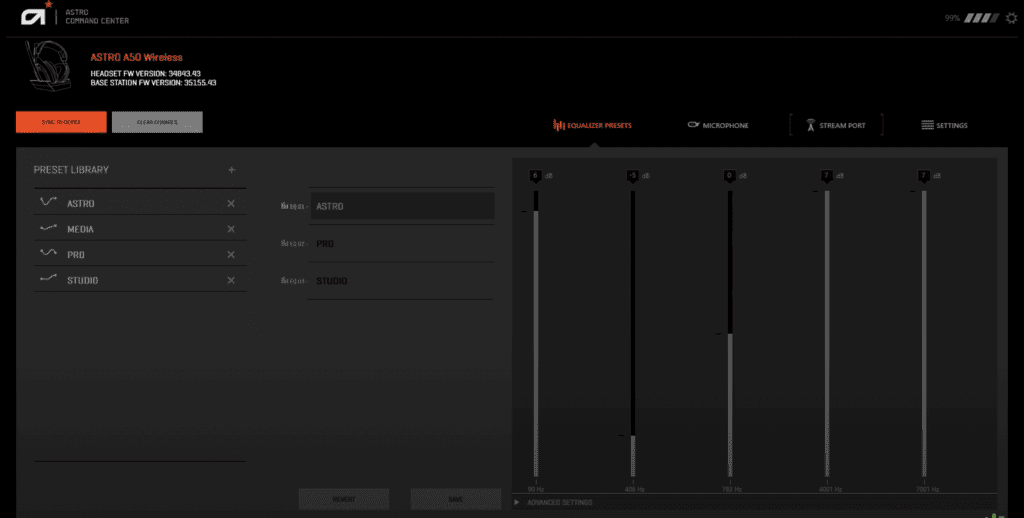The width and height of the screenshot is (1024, 518).
Task: Open the Settings tab
Action: pos(944,125)
